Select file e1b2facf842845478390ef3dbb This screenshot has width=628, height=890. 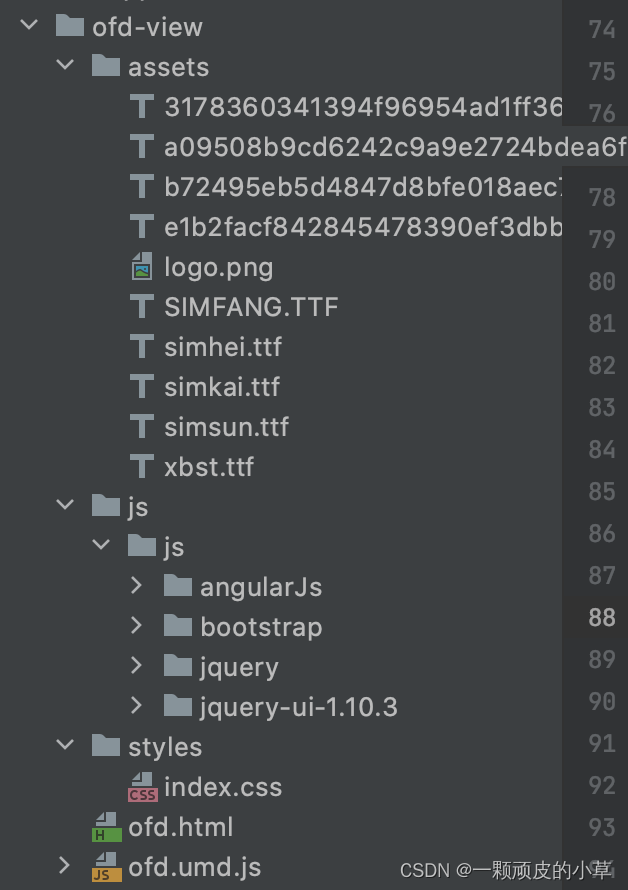363,227
